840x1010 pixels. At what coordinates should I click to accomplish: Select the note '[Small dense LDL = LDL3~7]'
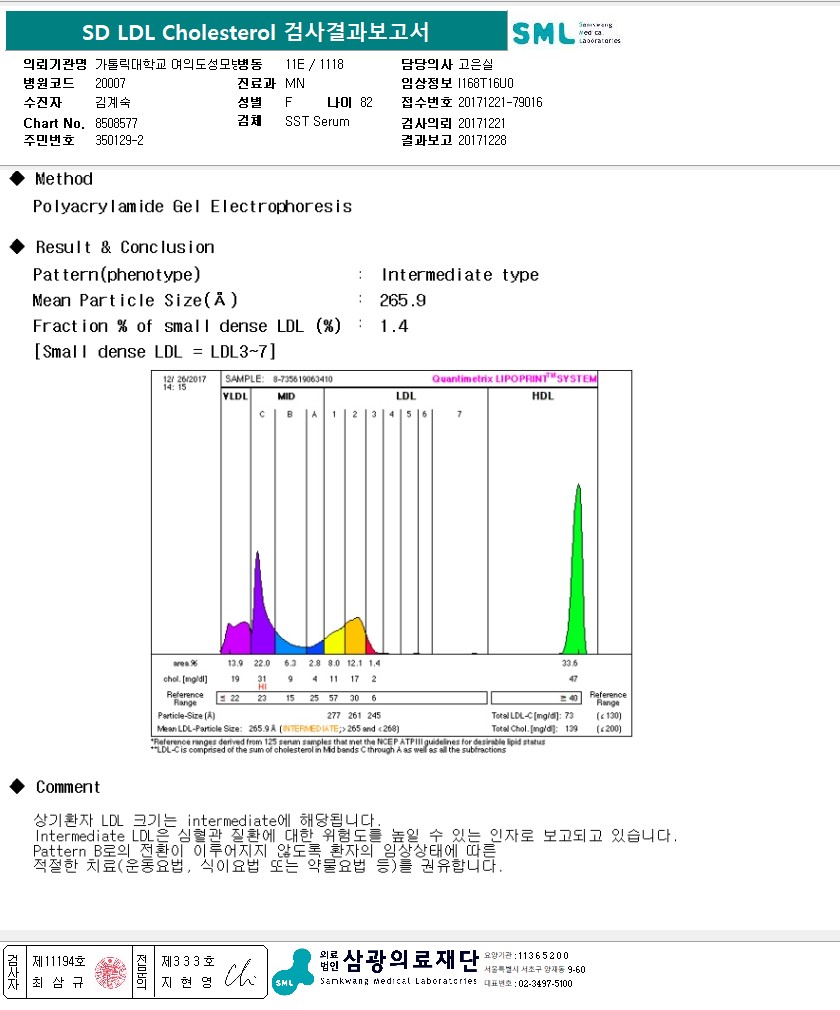pos(155,352)
